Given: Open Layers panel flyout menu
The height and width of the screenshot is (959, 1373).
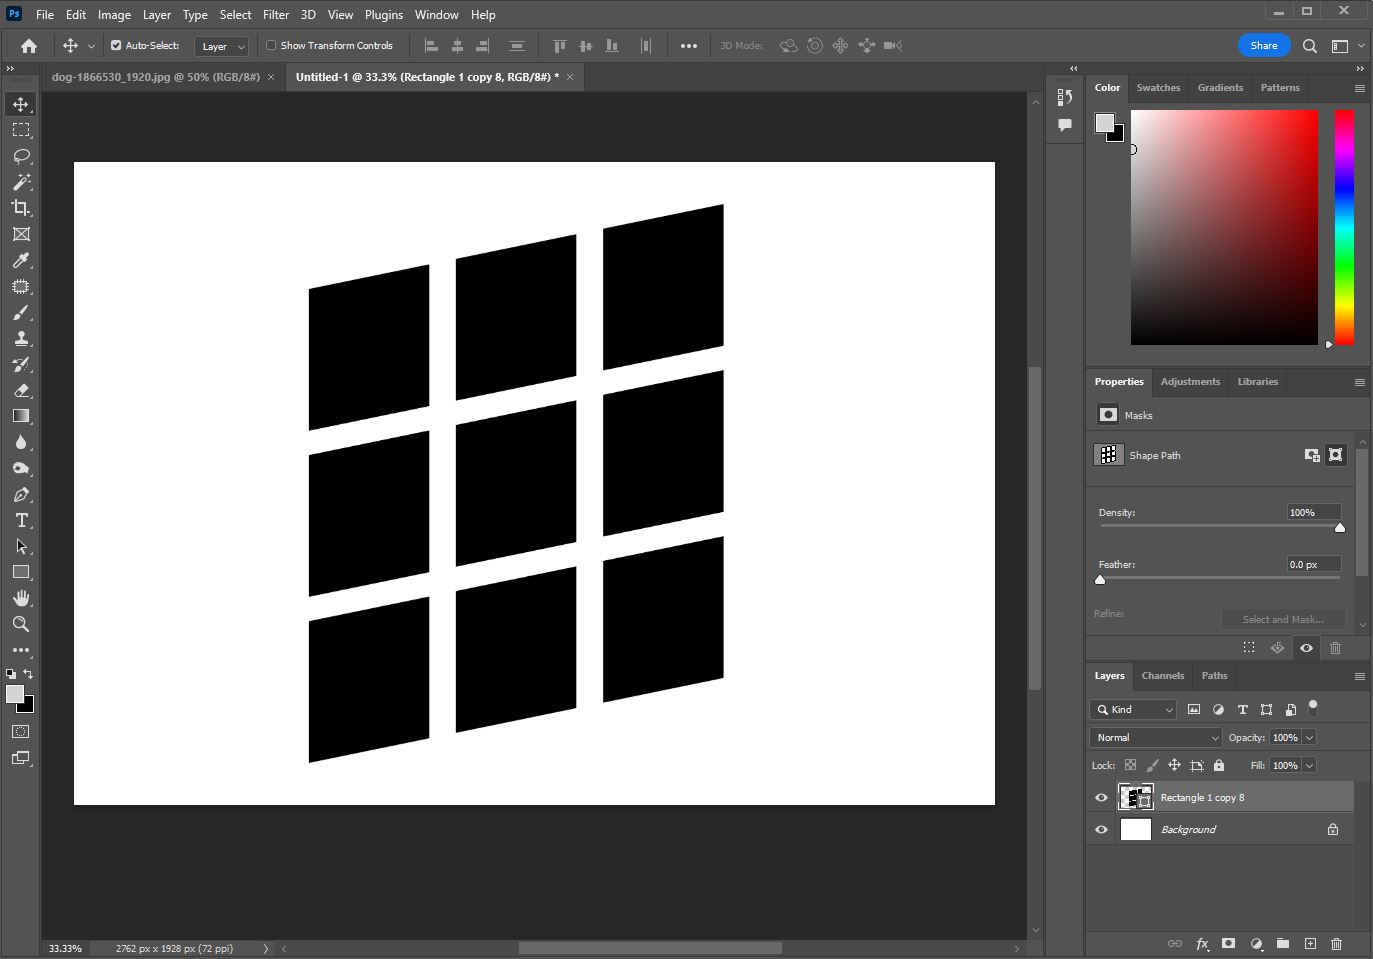Looking at the screenshot, I should pos(1360,677).
